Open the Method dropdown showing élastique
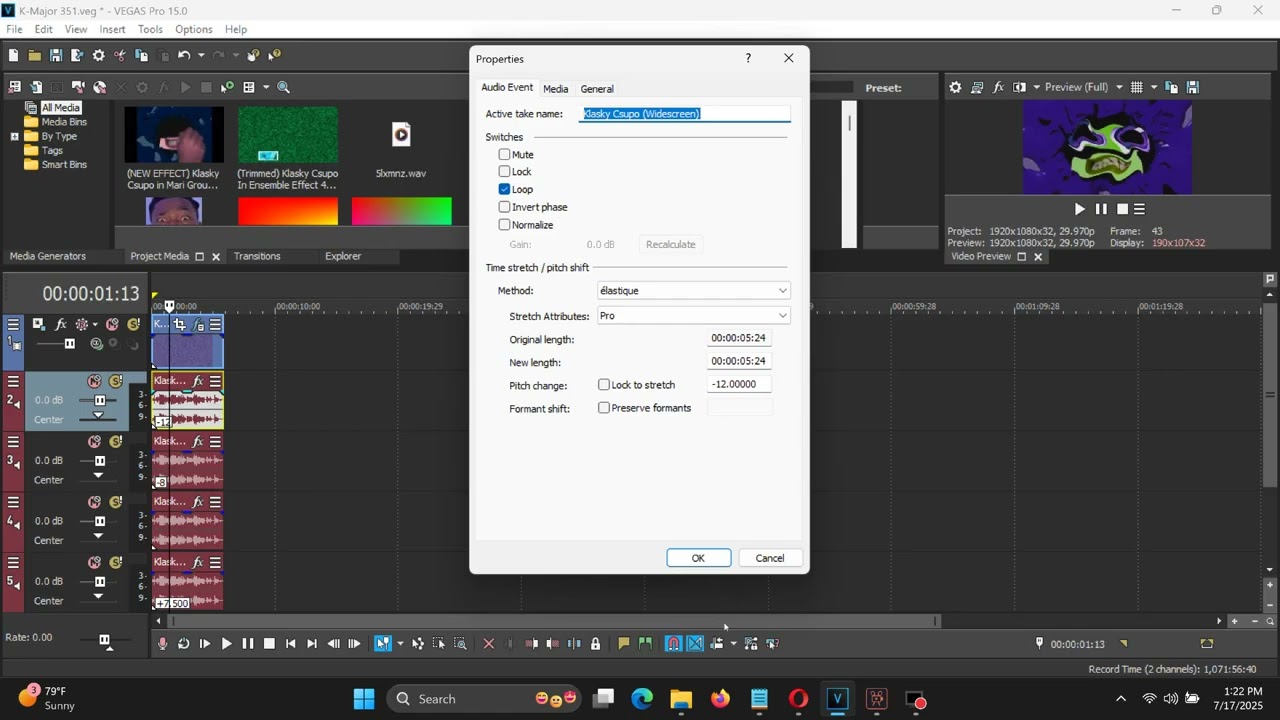This screenshot has width=1280, height=720. (x=693, y=291)
